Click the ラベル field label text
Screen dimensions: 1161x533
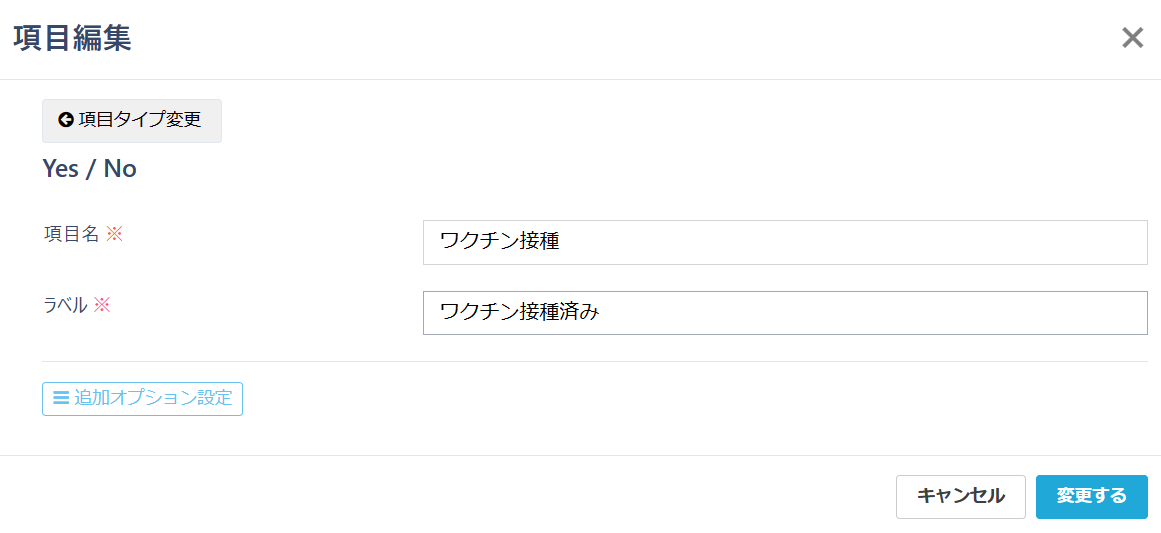click(65, 305)
